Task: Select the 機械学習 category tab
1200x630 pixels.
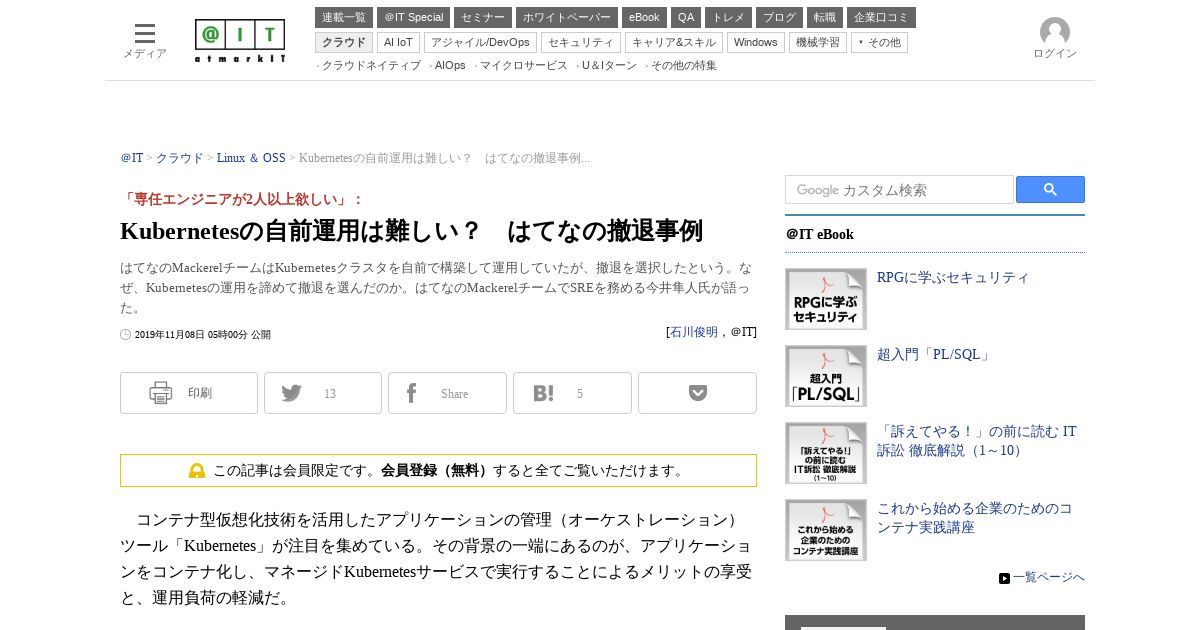Action: (818, 43)
